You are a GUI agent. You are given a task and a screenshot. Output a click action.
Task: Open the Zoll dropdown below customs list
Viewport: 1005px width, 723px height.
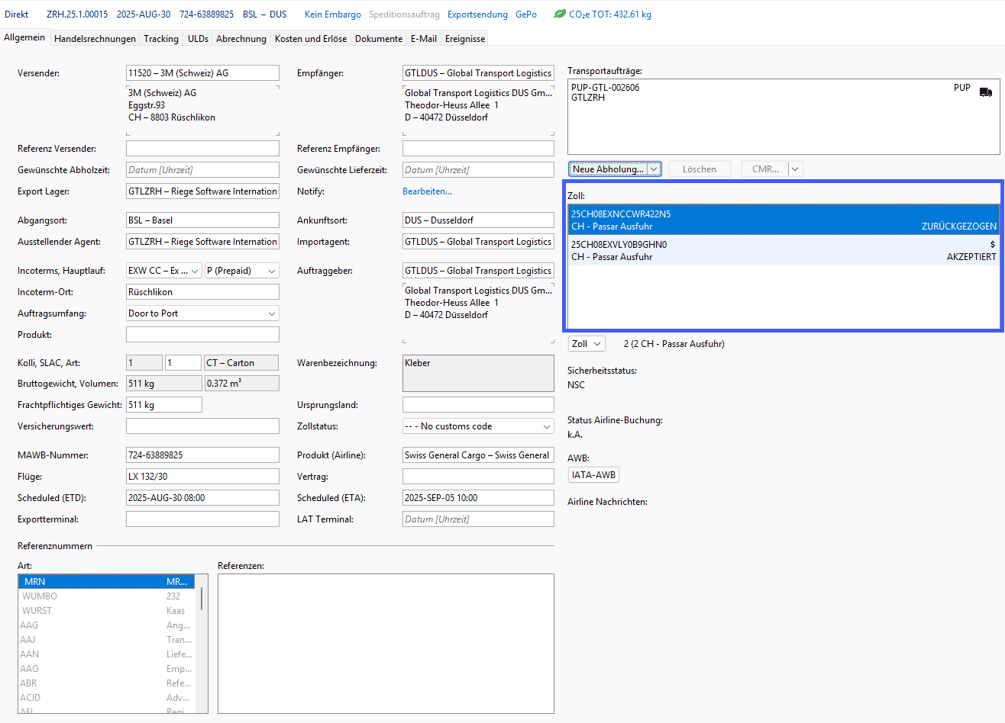[x=597, y=344]
